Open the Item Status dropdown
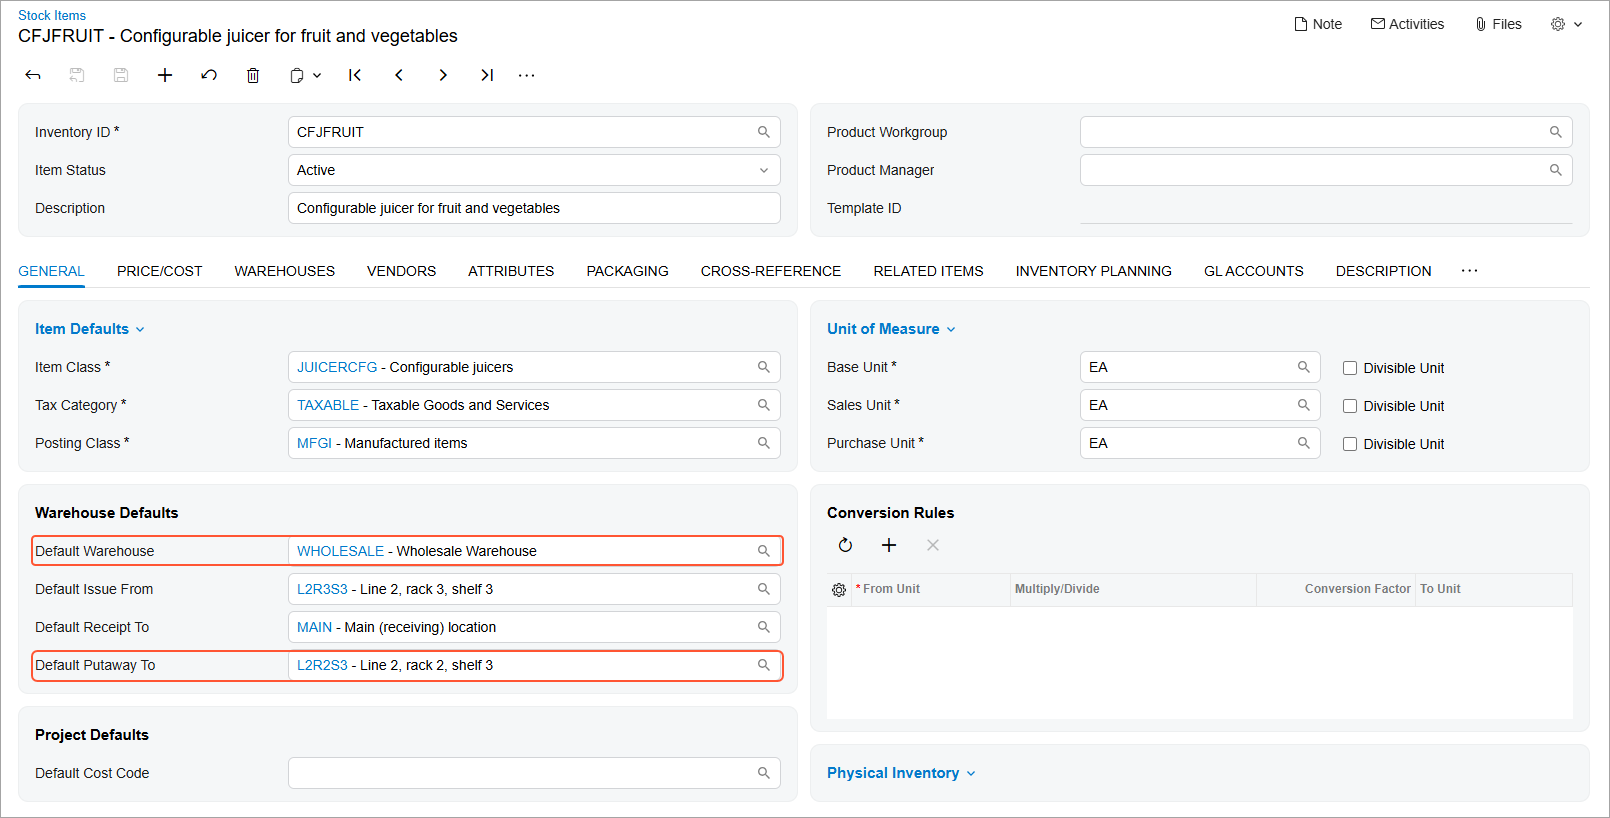 click(763, 170)
